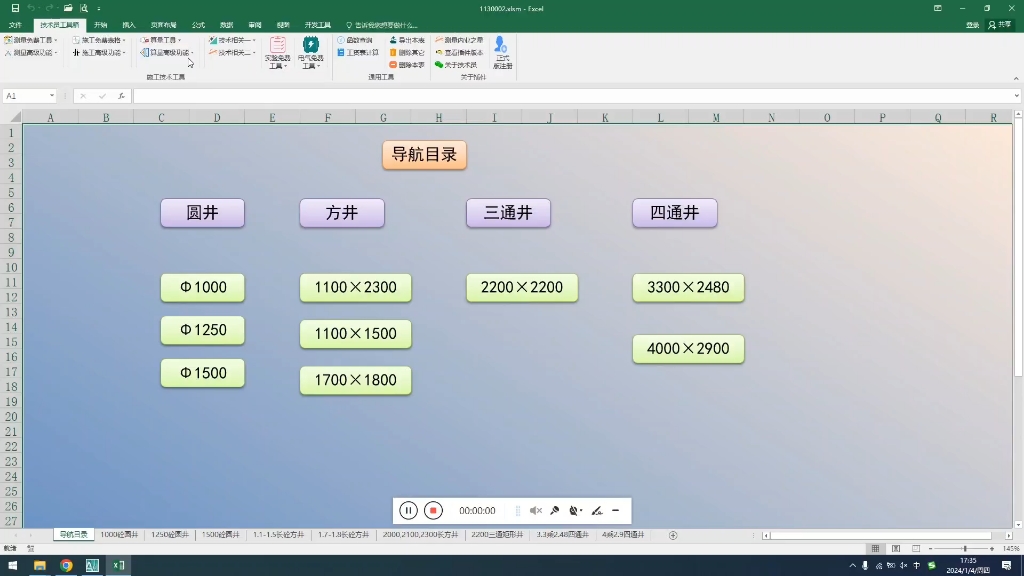Image resolution: width=1024 pixels, height=576 pixels.
Task: Open the 函数查询 tool
Action: pos(360,40)
